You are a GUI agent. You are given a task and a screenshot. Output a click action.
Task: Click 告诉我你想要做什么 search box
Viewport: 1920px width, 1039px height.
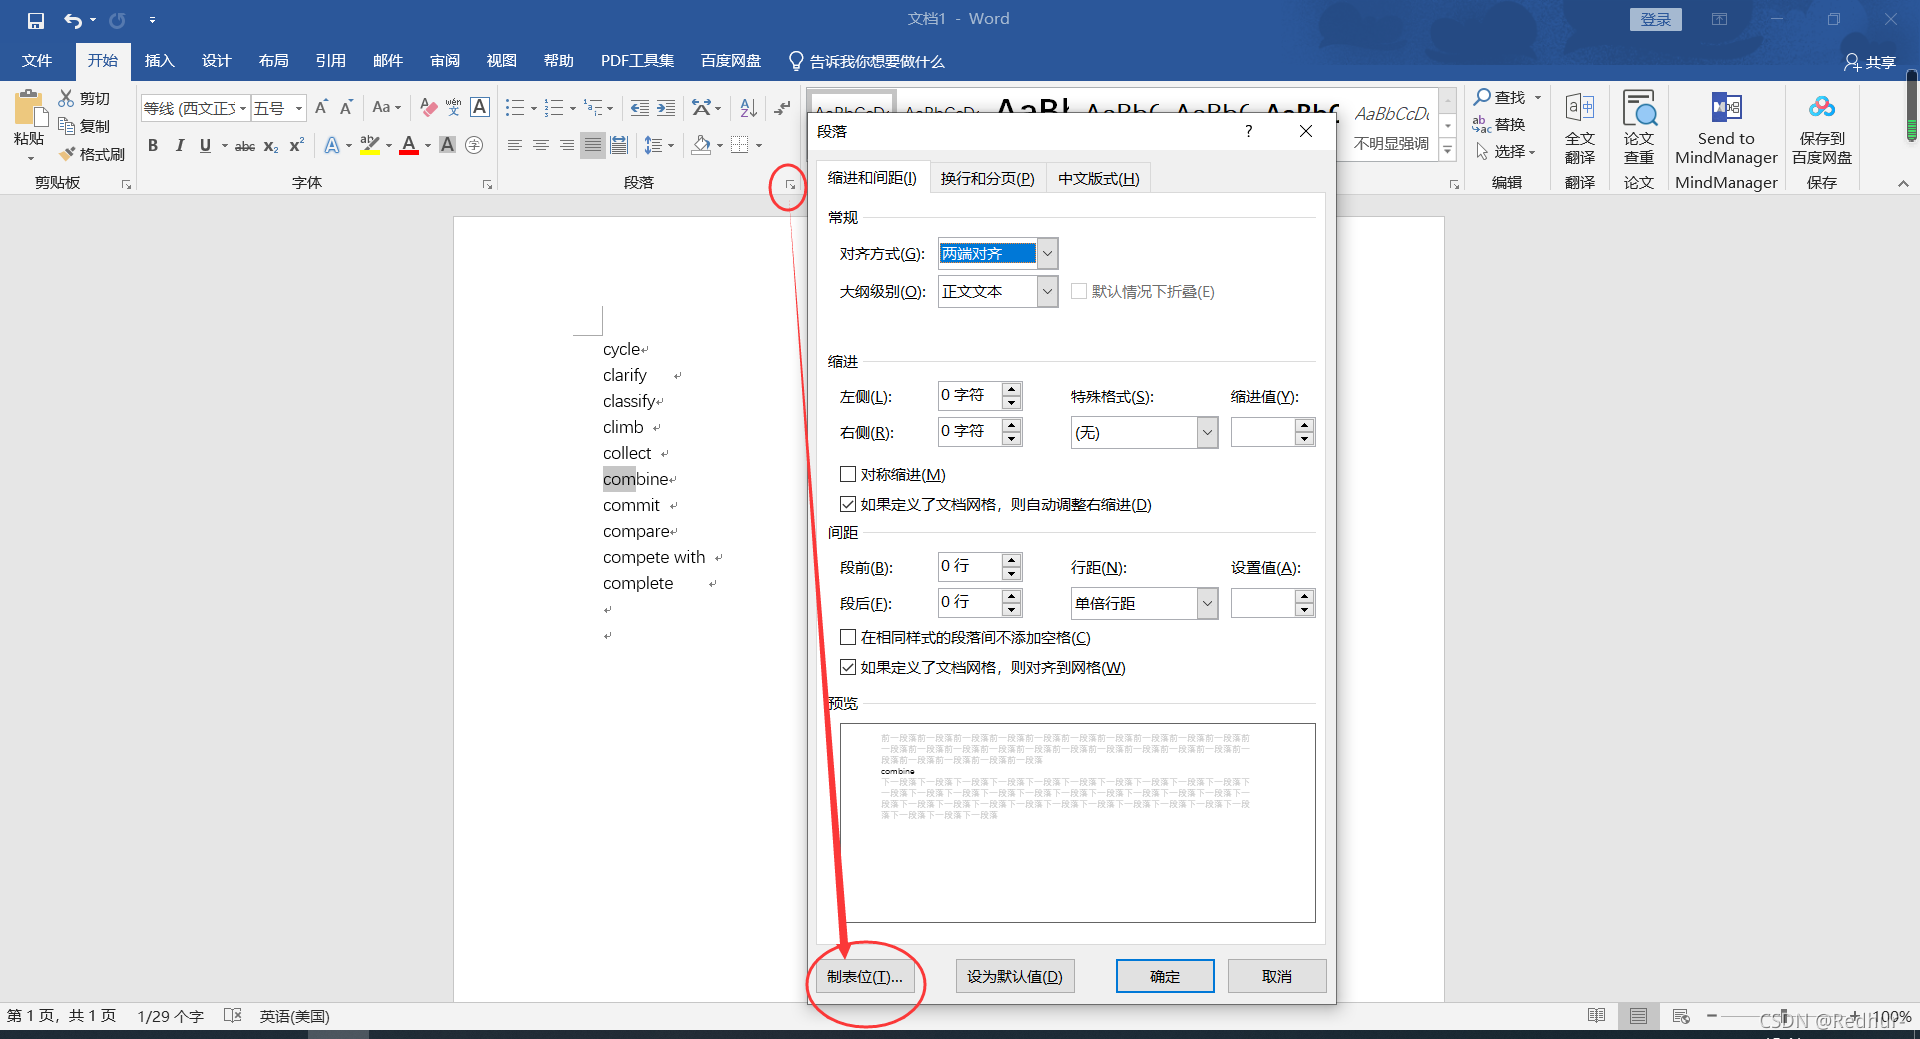click(866, 62)
